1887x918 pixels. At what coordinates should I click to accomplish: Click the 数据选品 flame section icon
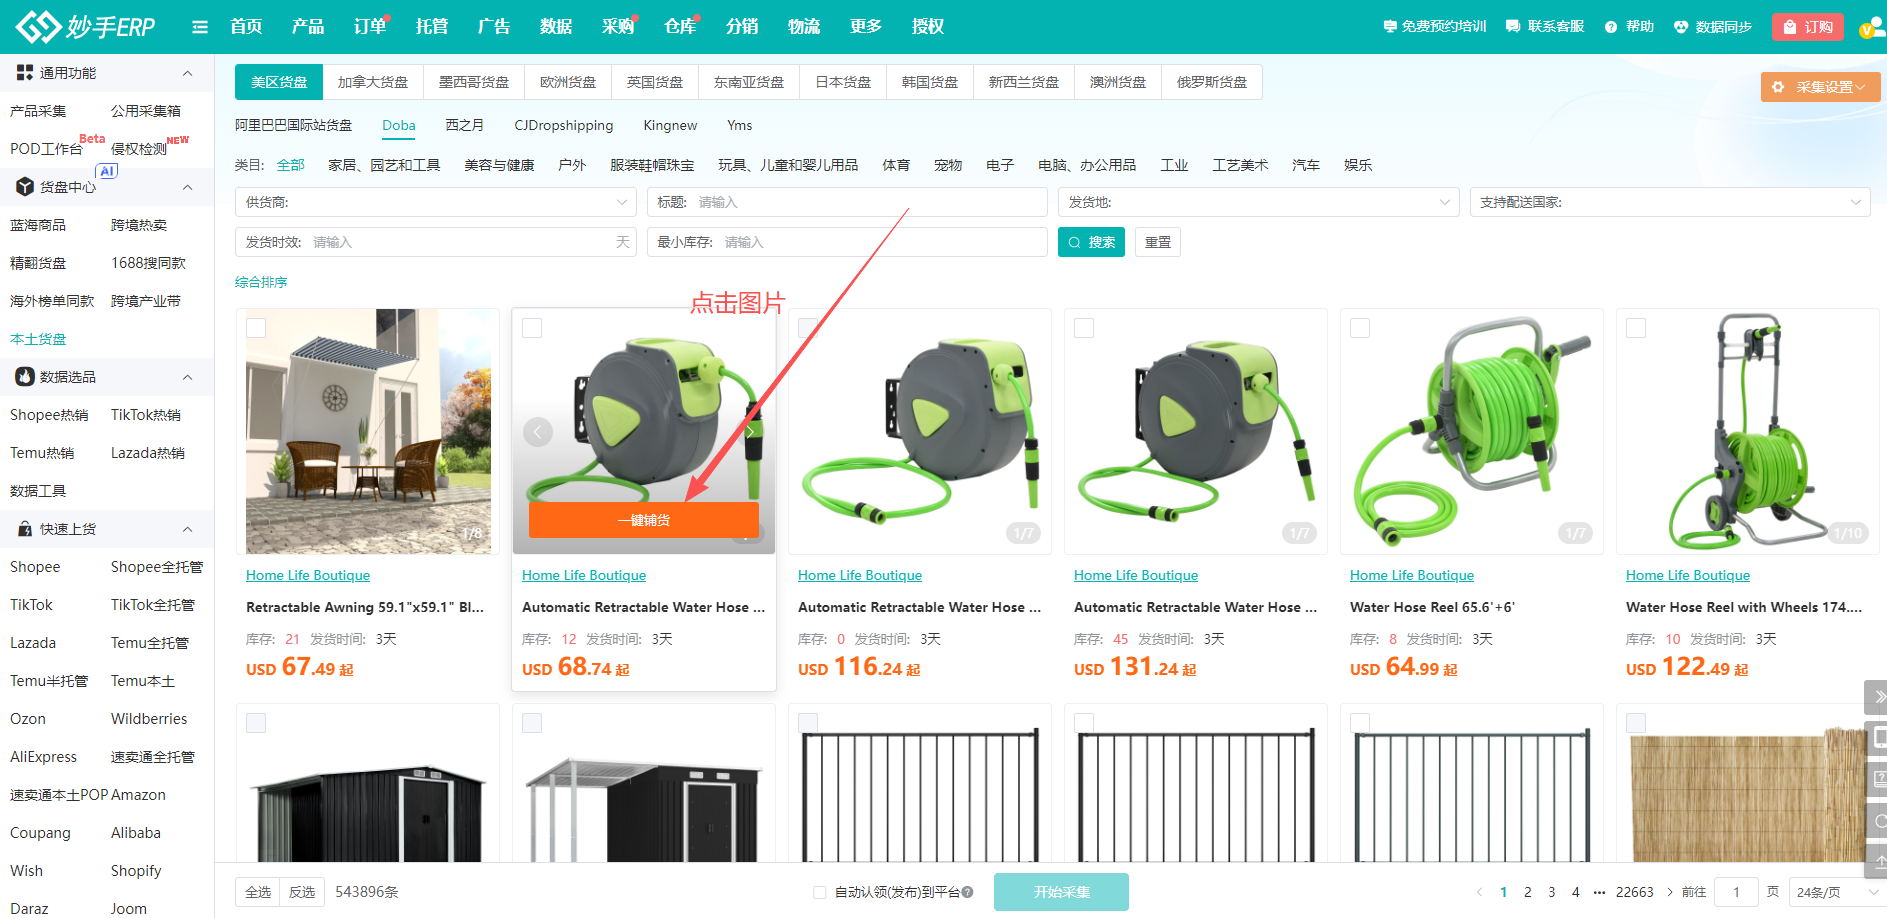(25, 377)
